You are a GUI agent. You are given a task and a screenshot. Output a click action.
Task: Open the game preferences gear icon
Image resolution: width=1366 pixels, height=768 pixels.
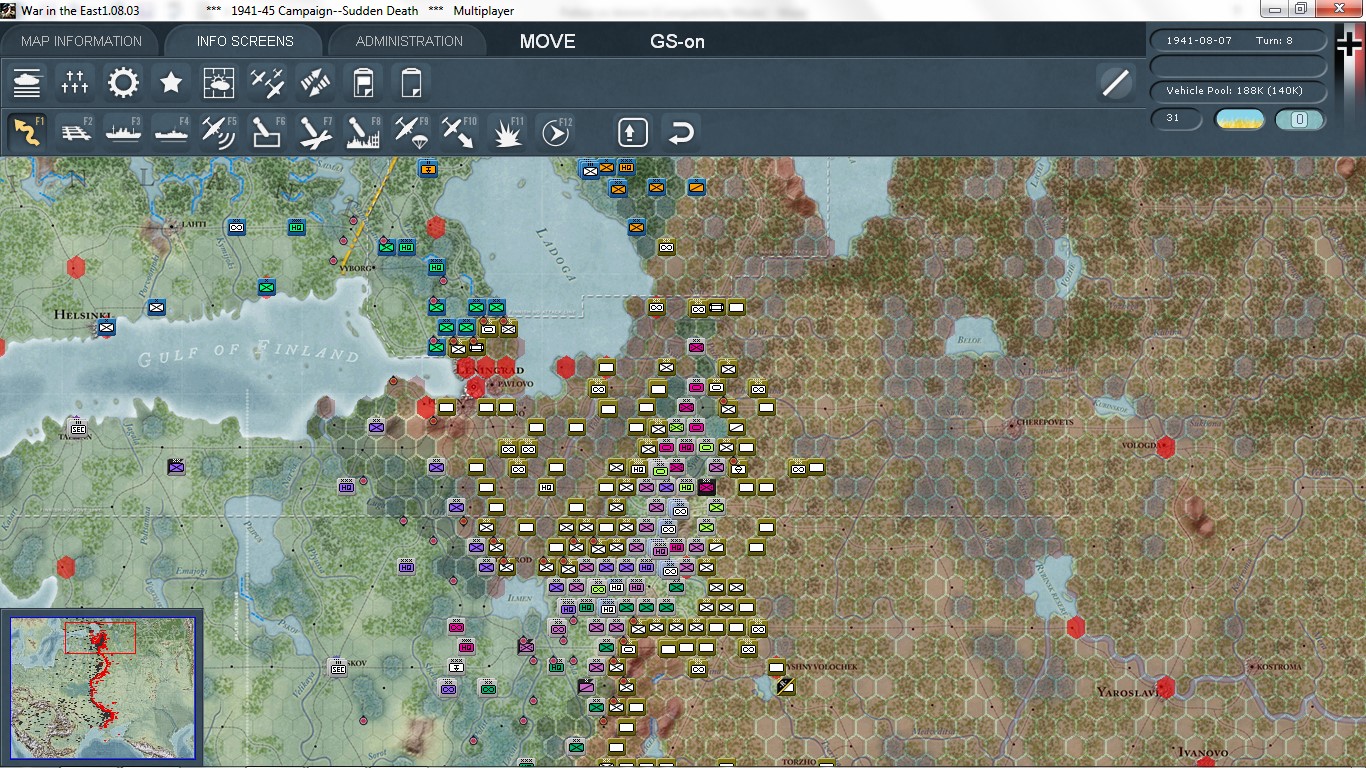[x=123, y=82]
